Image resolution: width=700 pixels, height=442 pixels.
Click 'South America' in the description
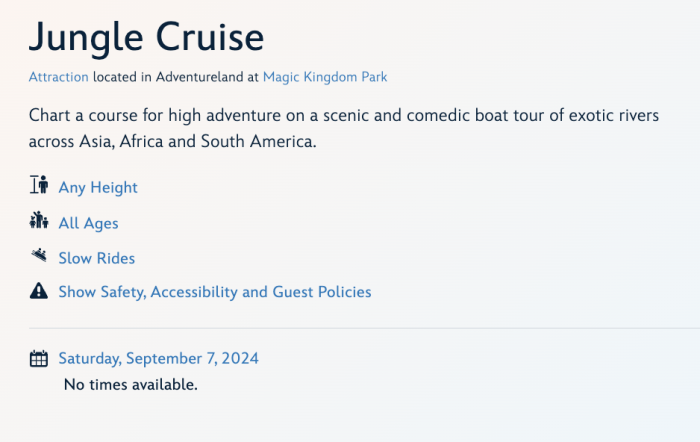tap(258, 142)
